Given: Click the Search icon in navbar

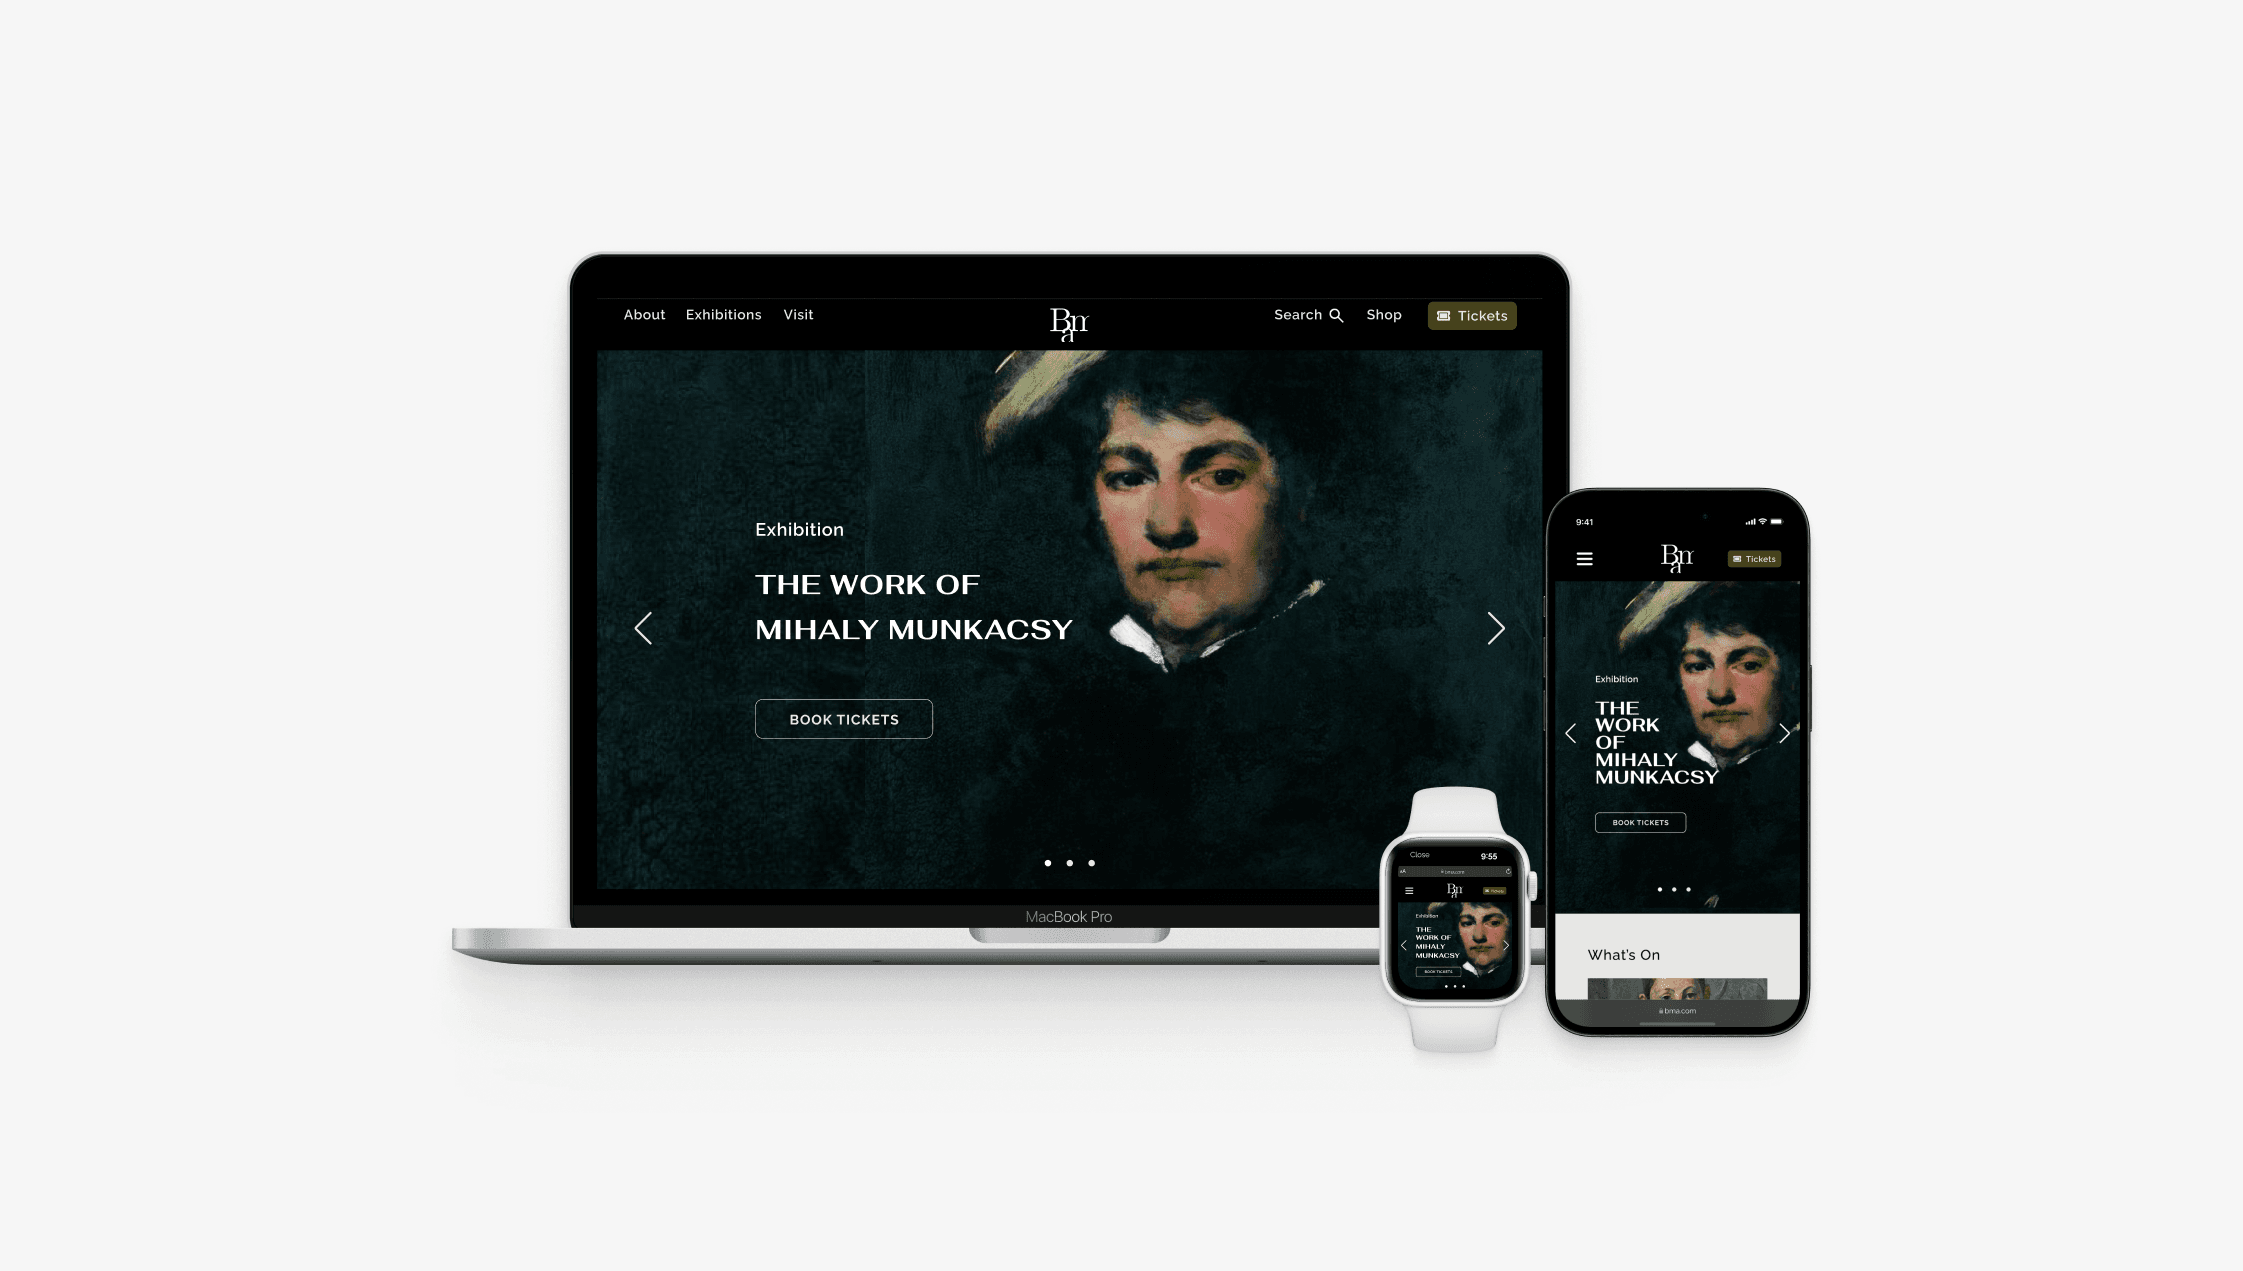Looking at the screenshot, I should click(1336, 316).
